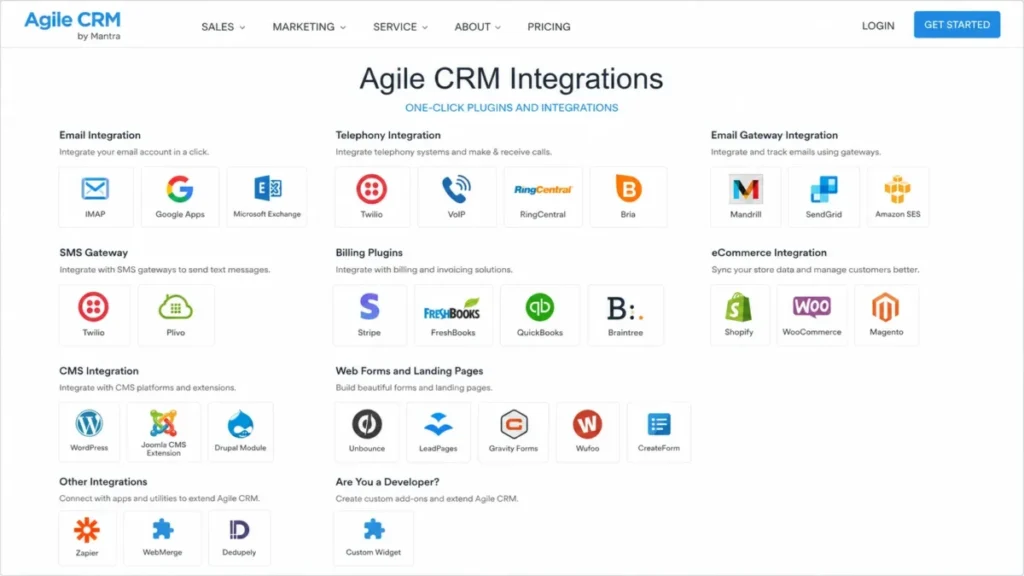This screenshot has width=1024, height=576.
Task: Click the Agile CRM logo
Action: pyautogui.click(x=72, y=25)
